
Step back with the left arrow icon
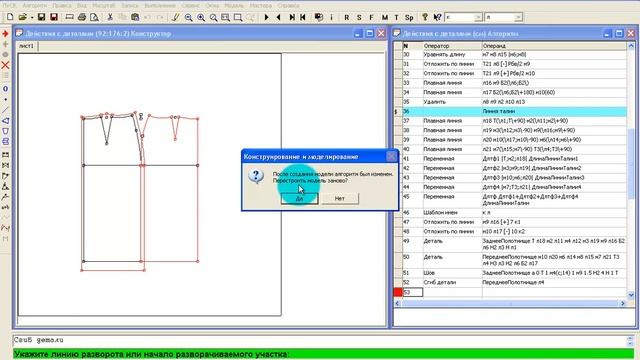(279, 17)
